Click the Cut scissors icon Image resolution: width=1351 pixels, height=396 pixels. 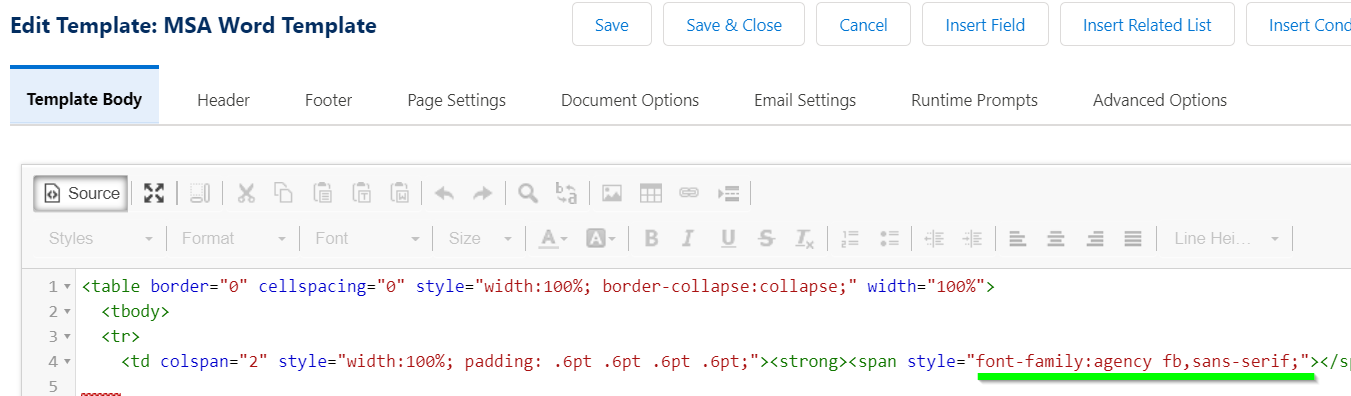pyautogui.click(x=246, y=193)
